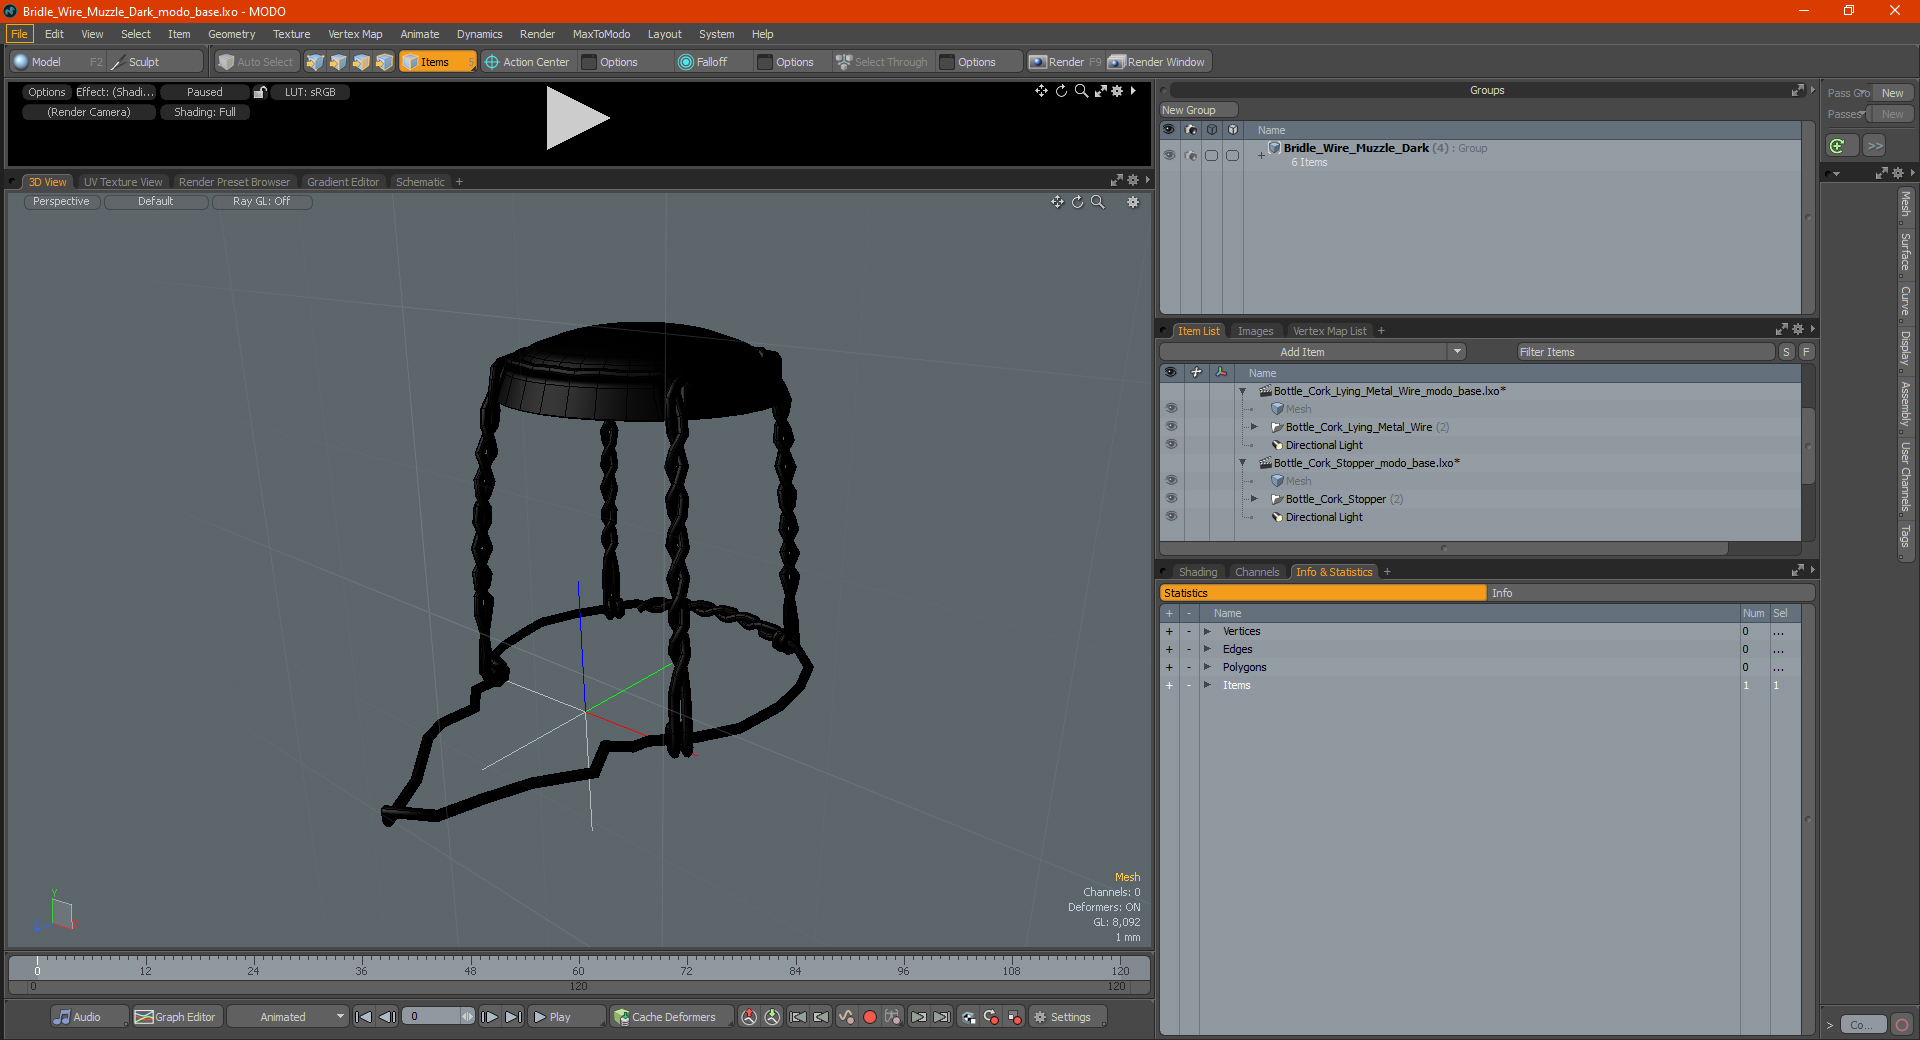Toggle the render preview lock icon
1920x1040 pixels.
tap(260, 92)
